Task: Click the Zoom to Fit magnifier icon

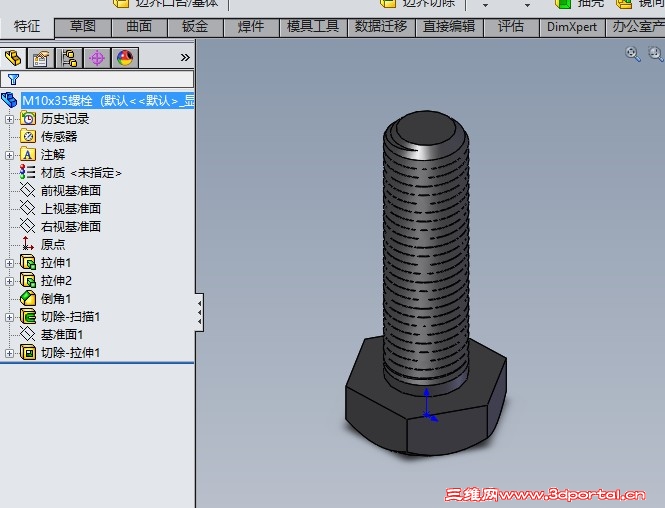Action: tap(632, 54)
